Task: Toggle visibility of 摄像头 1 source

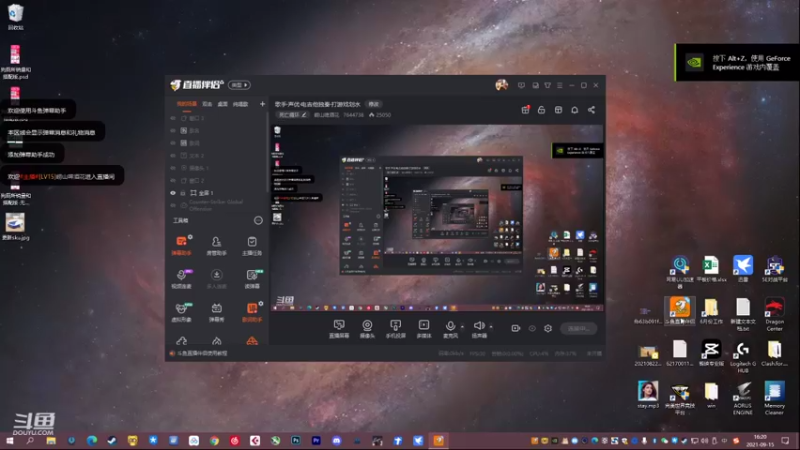Action: (x=173, y=168)
